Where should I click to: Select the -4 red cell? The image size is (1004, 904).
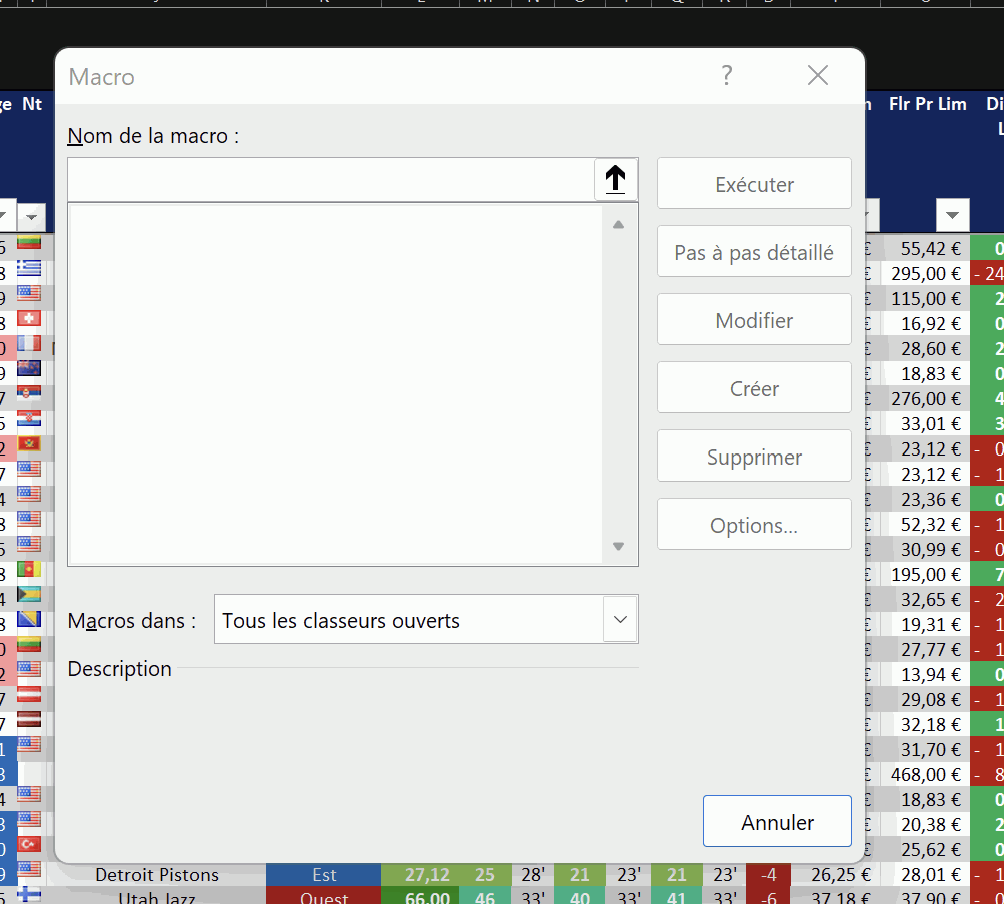pyautogui.click(x=768, y=875)
